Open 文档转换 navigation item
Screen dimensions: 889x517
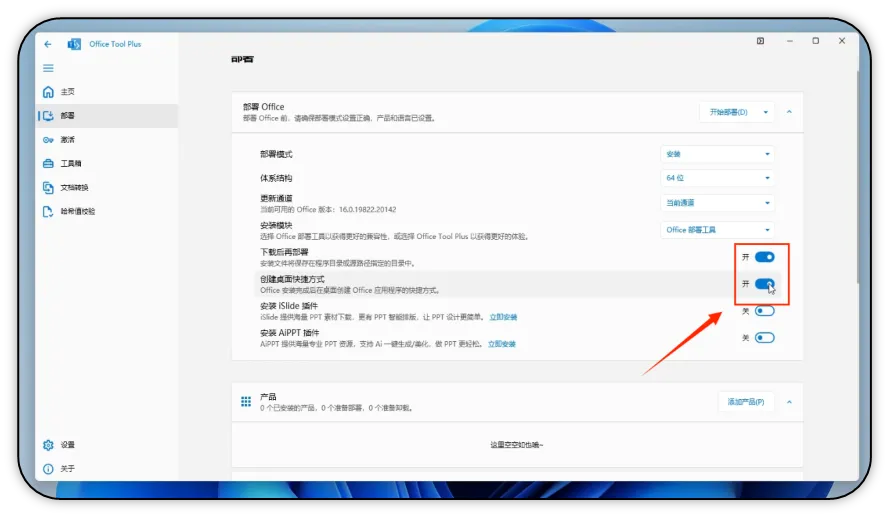pyautogui.click(x=107, y=187)
